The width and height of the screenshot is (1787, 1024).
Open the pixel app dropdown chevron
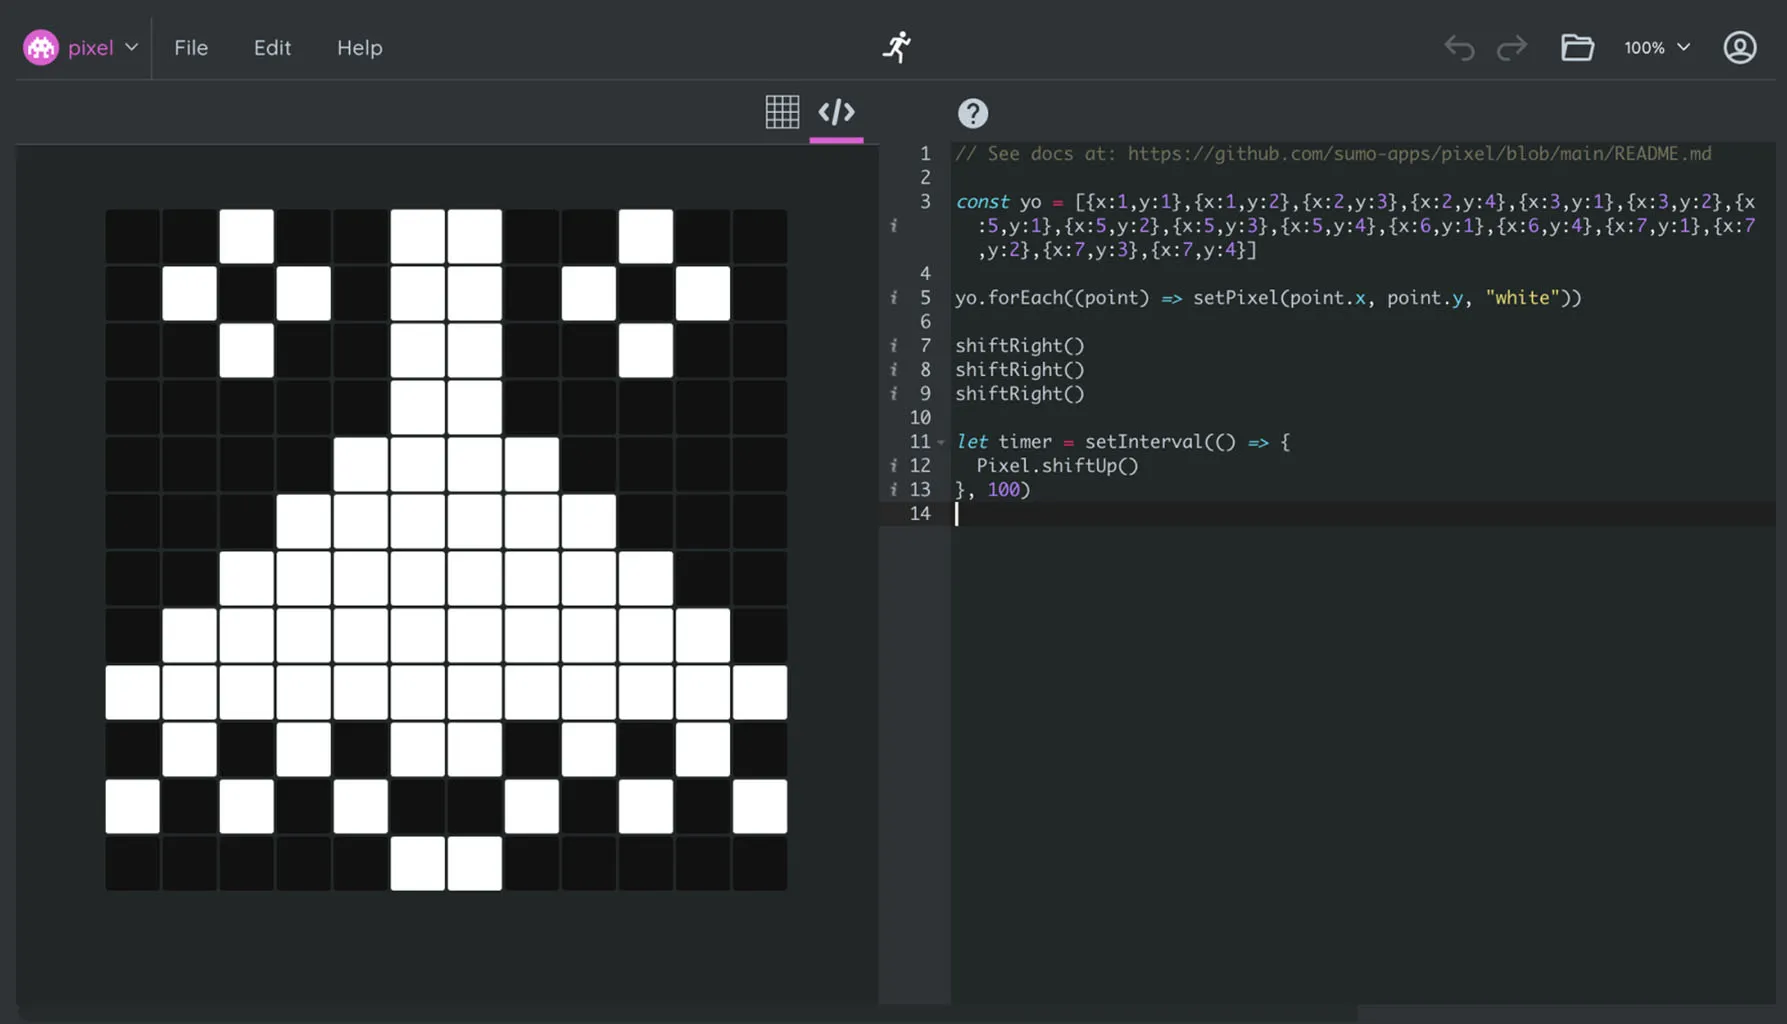pos(131,47)
